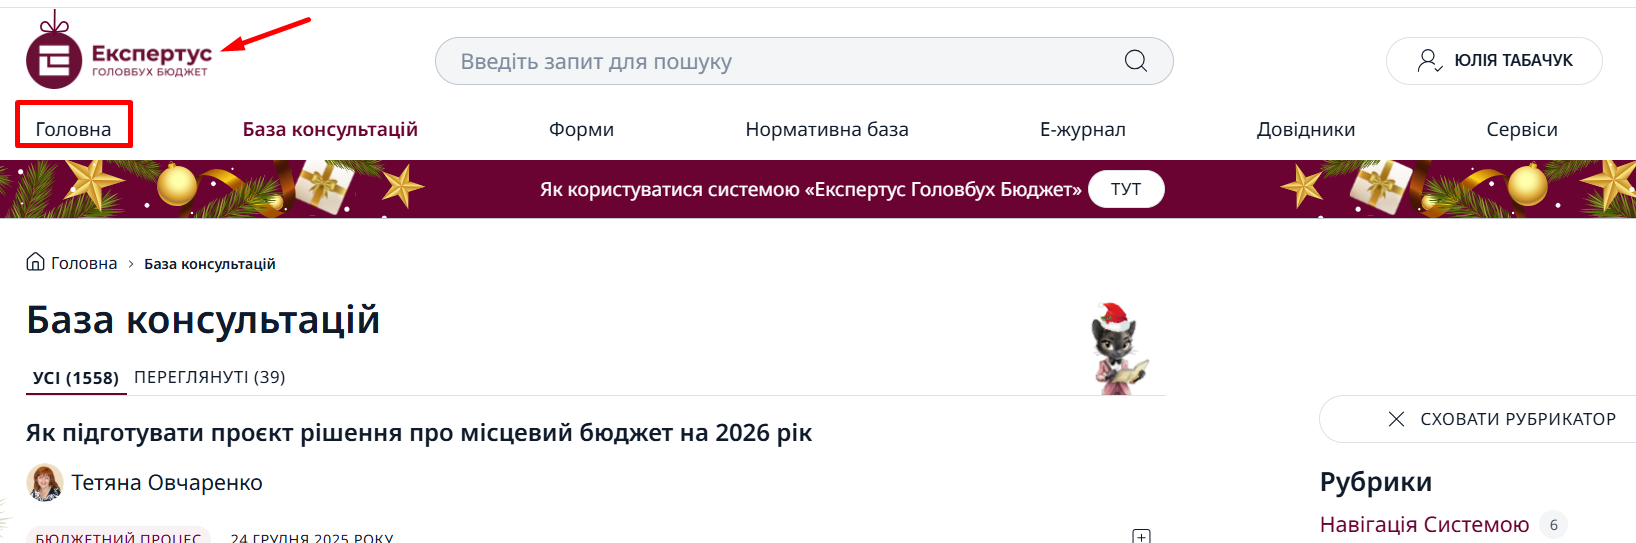Open the Головна menu item
This screenshot has height=543, width=1636.
point(73,129)
